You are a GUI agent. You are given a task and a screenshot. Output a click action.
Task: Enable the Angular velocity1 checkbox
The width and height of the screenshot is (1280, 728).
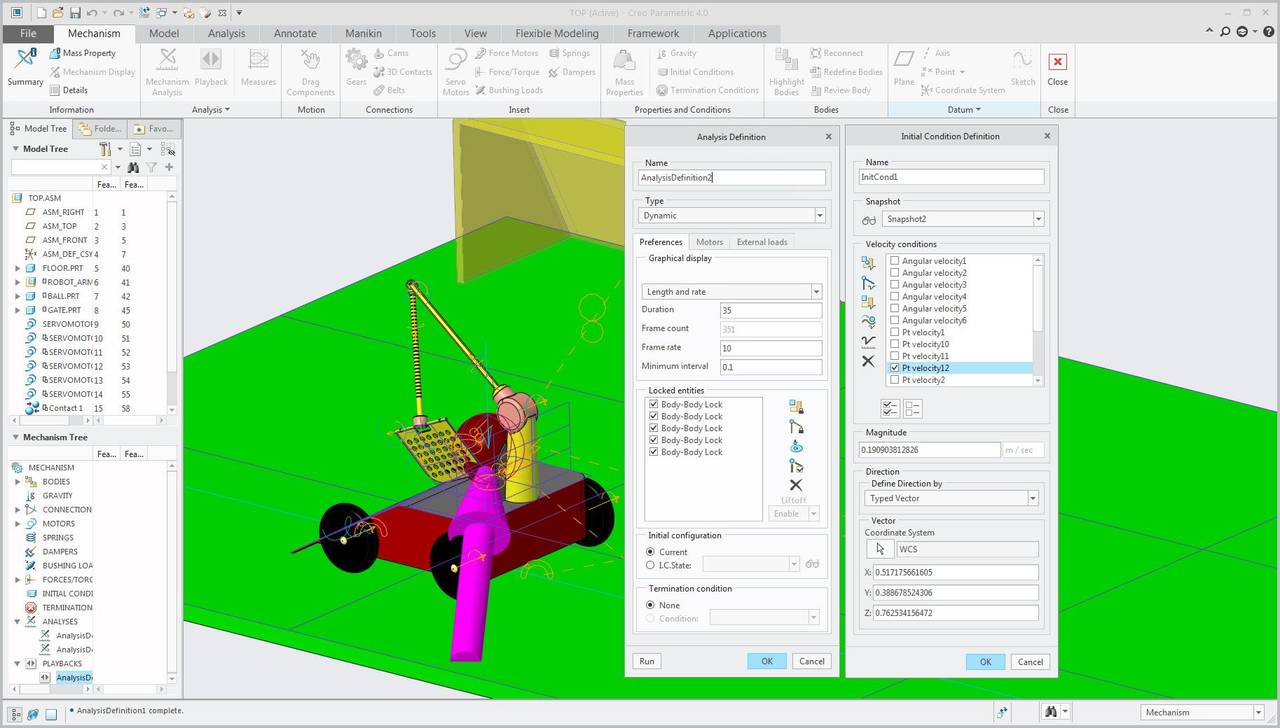tap(895, 261)
